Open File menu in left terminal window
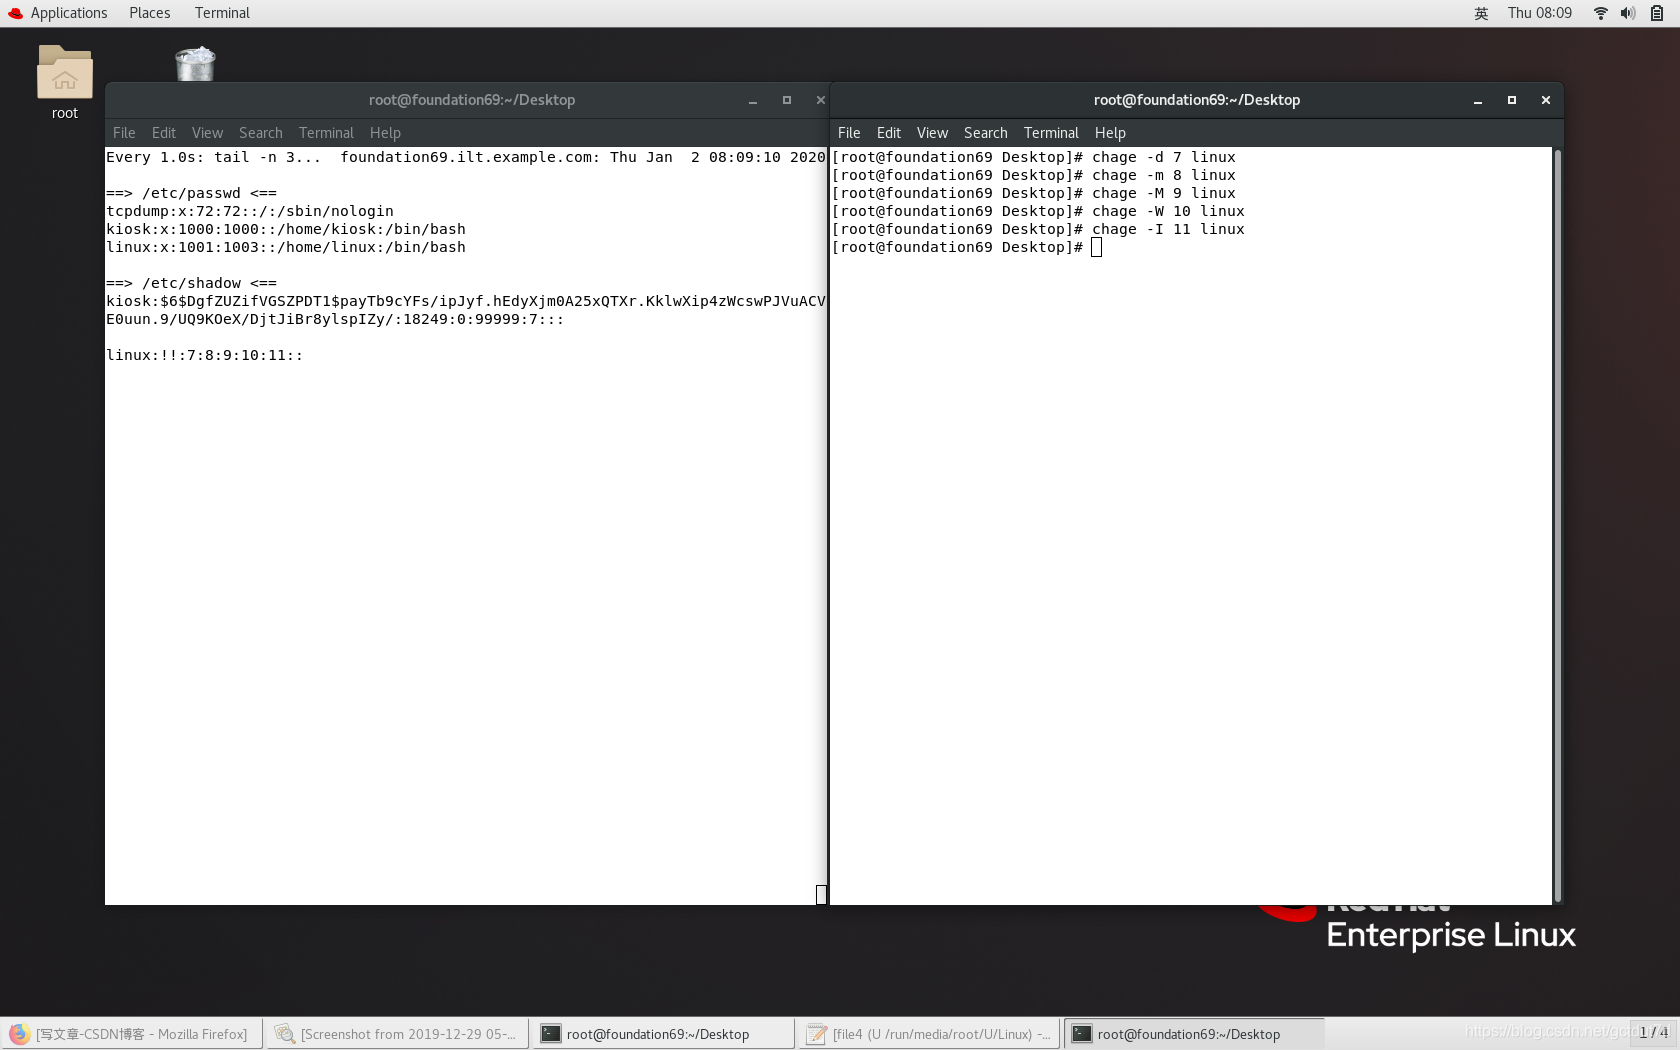This screenshot has height=1050, width=1680. coord(124,133)
